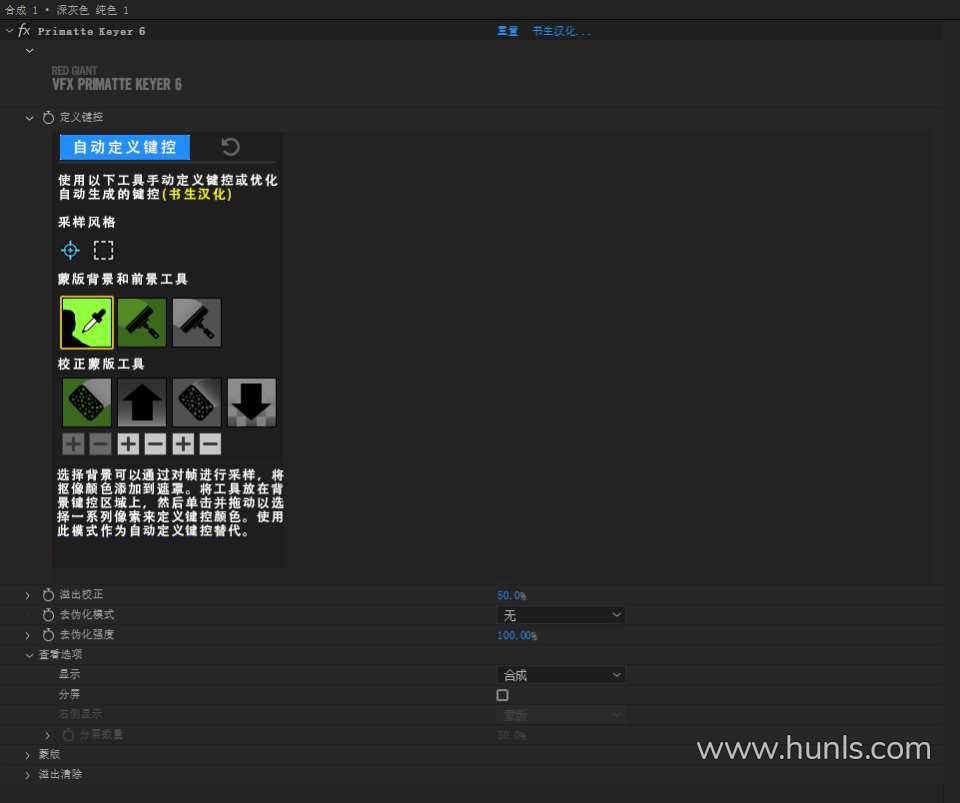Toggle stopwatch for 定义键控
This screenshot has height=803, width=960.
48,118
